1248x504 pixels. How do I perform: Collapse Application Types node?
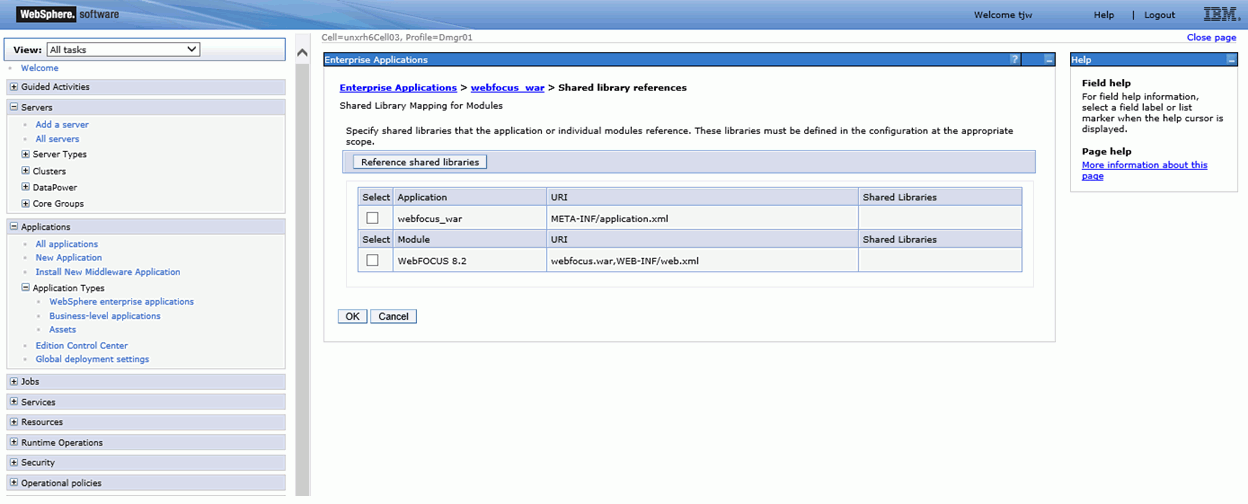click(25, 288)
